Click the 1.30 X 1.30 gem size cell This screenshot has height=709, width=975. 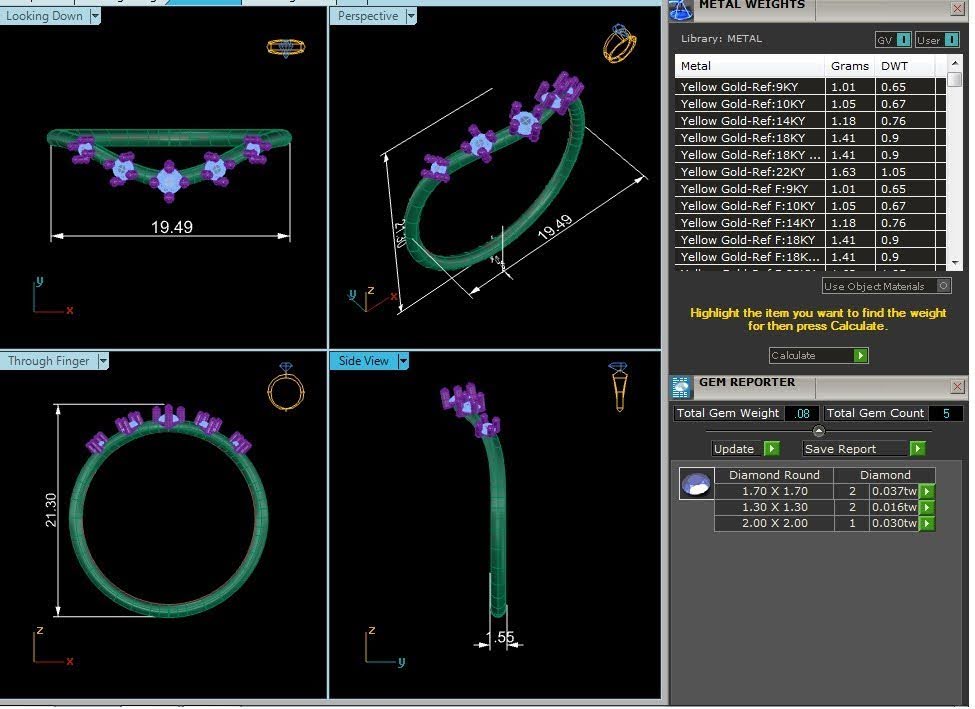(774, 507)
